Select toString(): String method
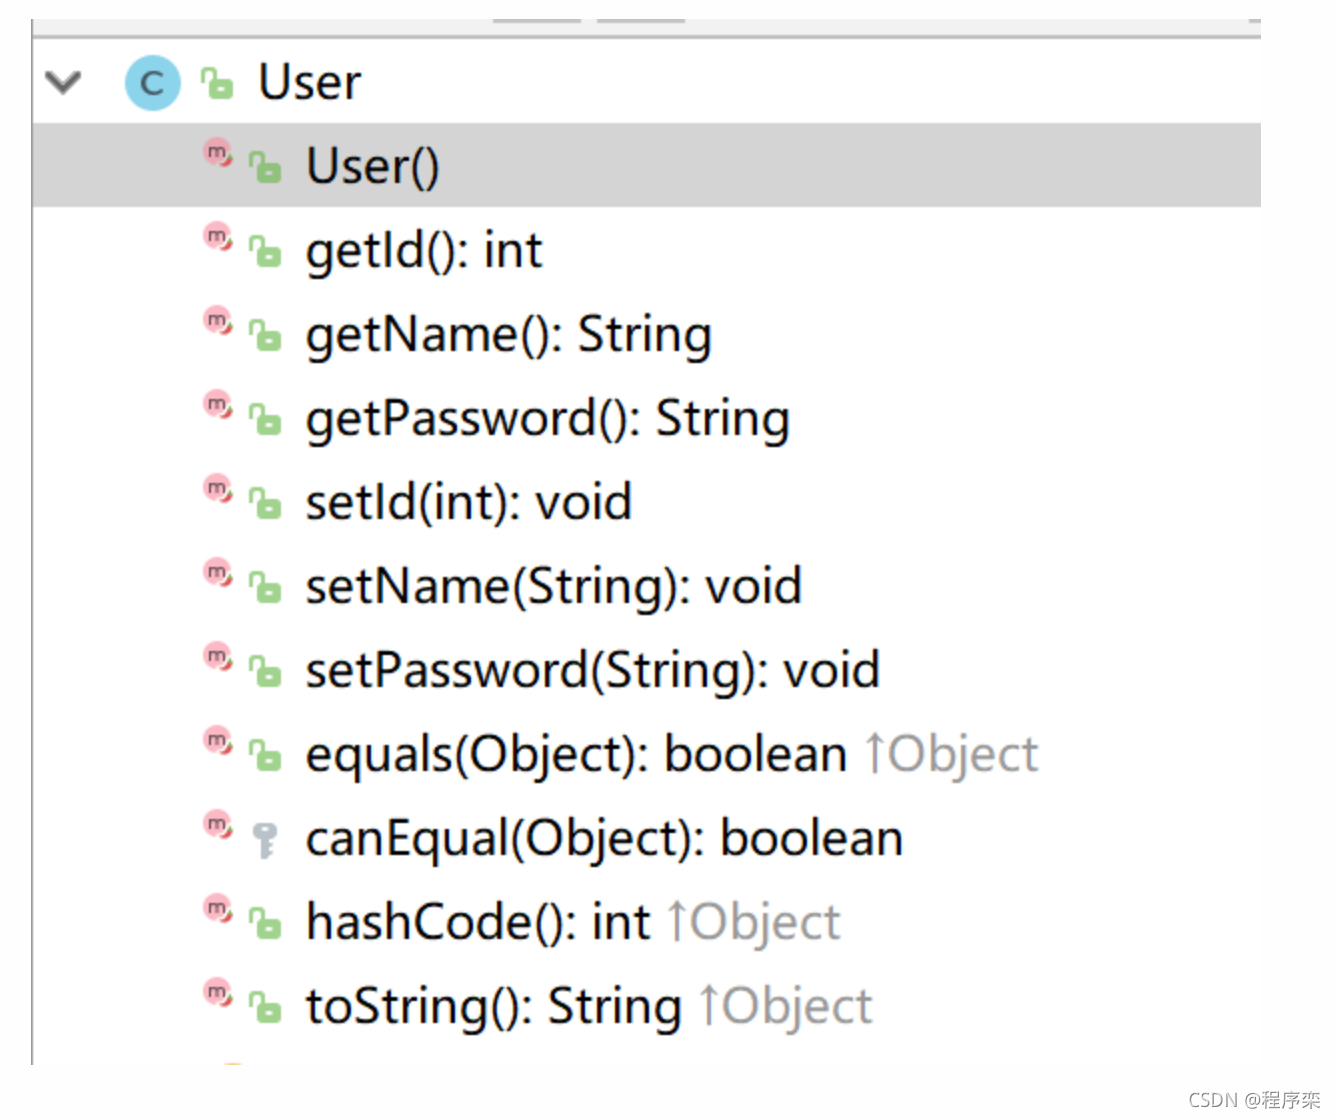The width and height of the screenshot is (1336, 1118). [x=494, y=1006]
